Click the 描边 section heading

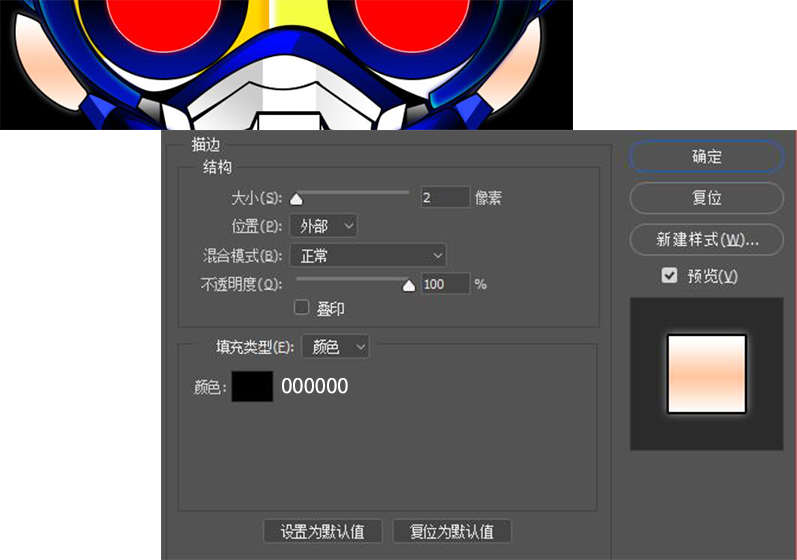click(206, 145)
